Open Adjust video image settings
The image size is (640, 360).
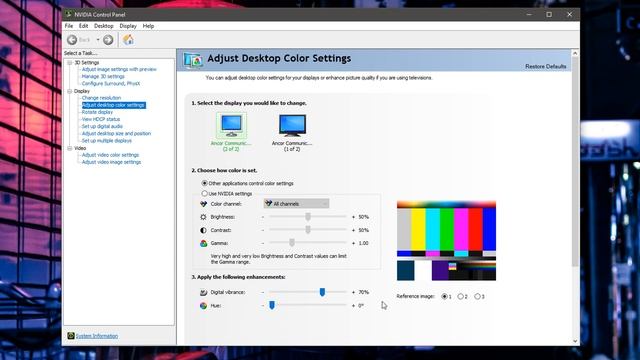click(x=111, y=162)
